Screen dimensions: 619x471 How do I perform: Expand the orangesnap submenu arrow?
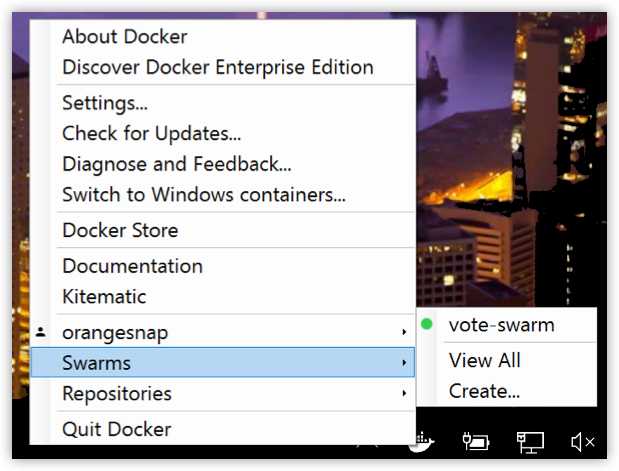pos(404,332)
